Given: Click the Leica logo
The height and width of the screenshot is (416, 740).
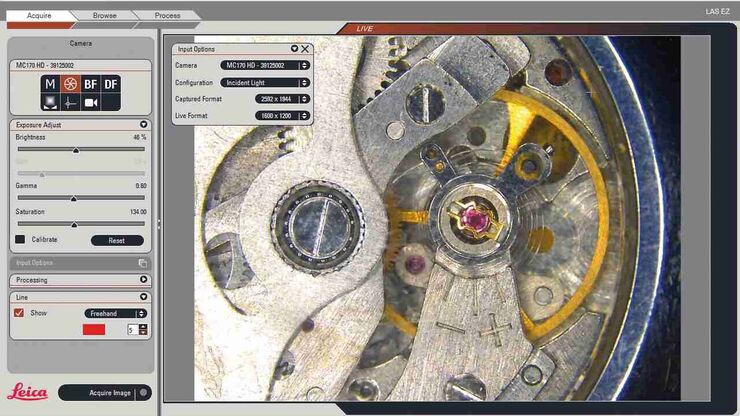Looking at the screenshot, I should (x=28, y=391).
